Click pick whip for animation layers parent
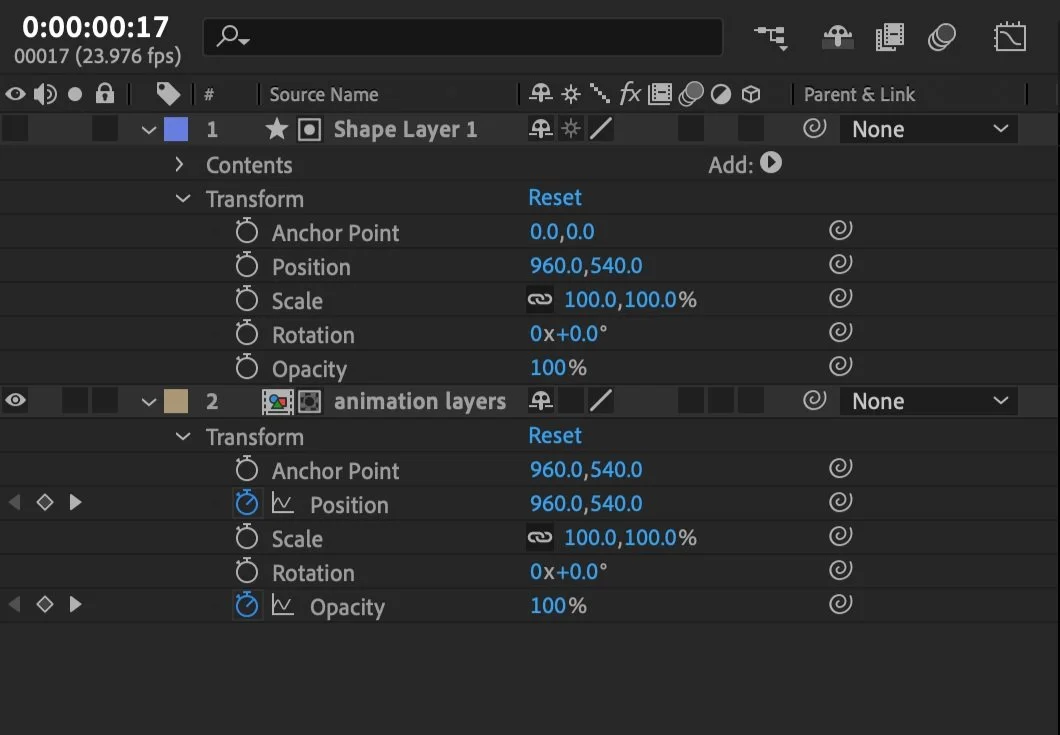This screenshot has height=735, width=1060. point(815,400)
